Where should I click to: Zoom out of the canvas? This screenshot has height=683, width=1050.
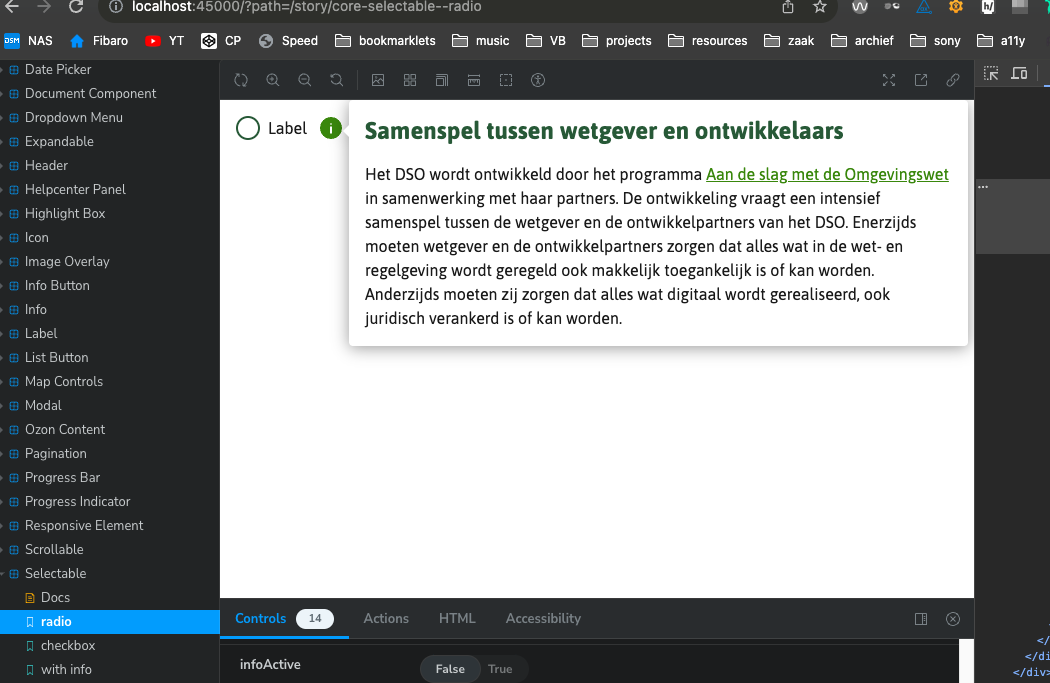[x=305, y=80]
